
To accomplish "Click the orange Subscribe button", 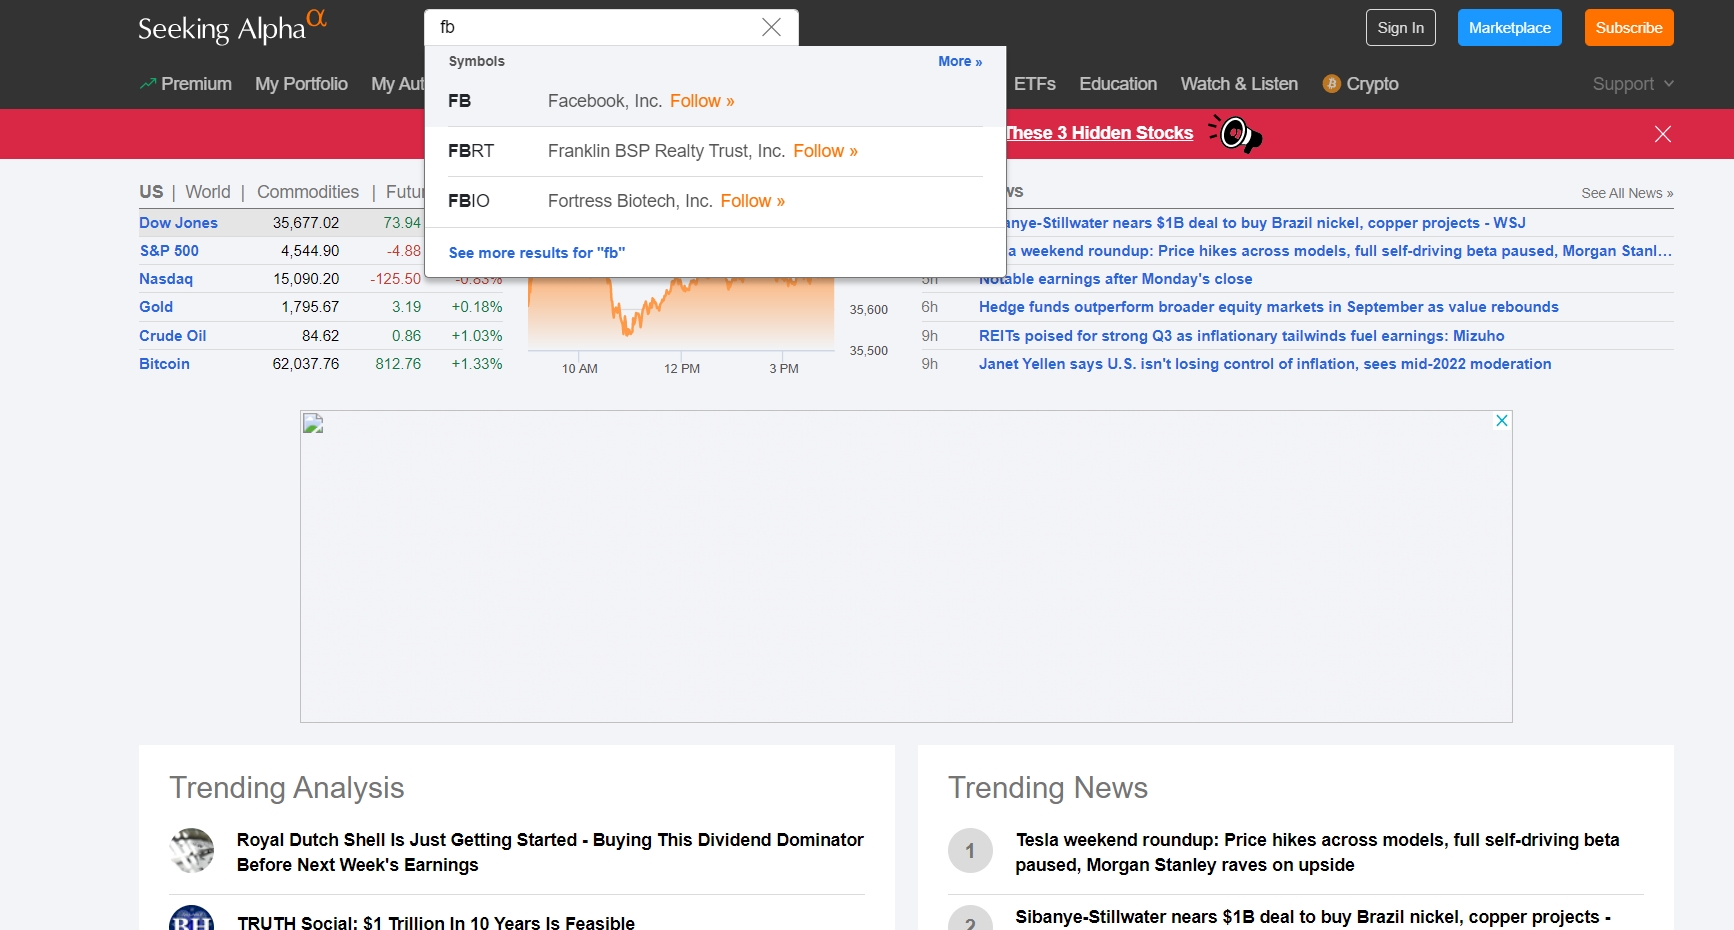I will (x=1629, y=28).
